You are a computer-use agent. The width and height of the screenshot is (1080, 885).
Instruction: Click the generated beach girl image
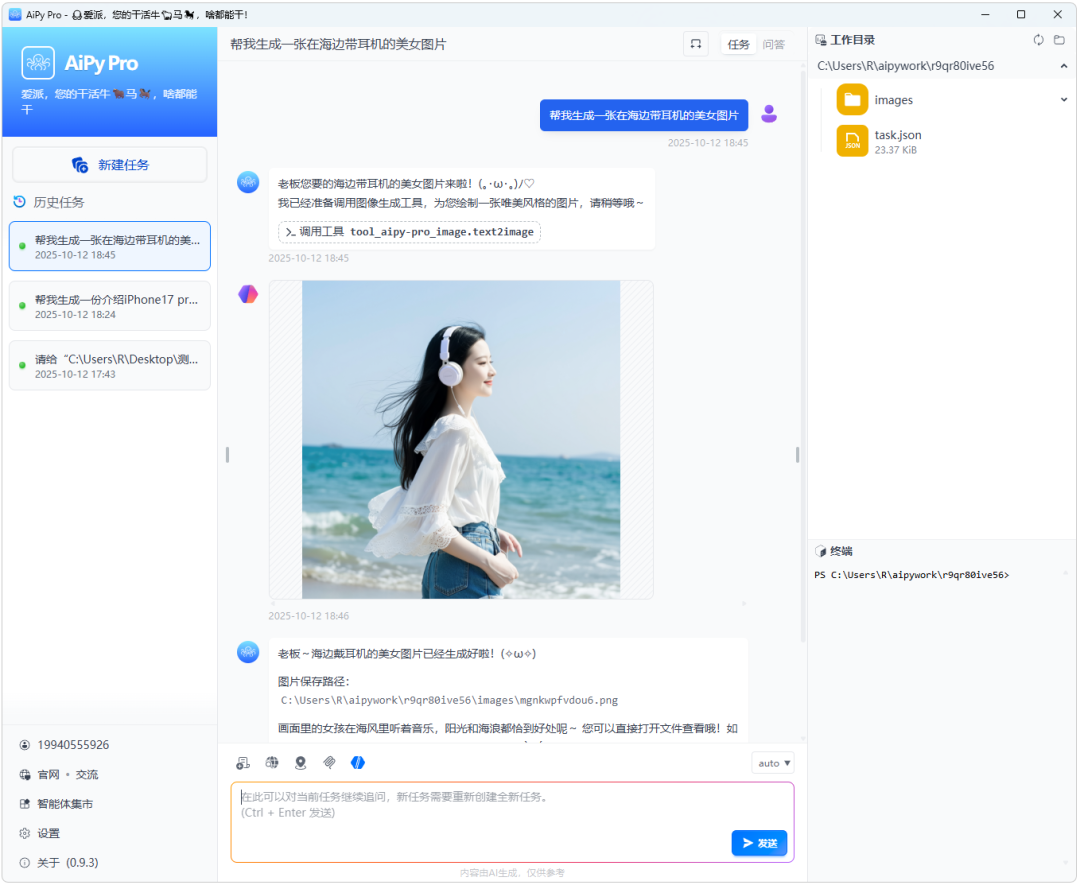(460, 440)
